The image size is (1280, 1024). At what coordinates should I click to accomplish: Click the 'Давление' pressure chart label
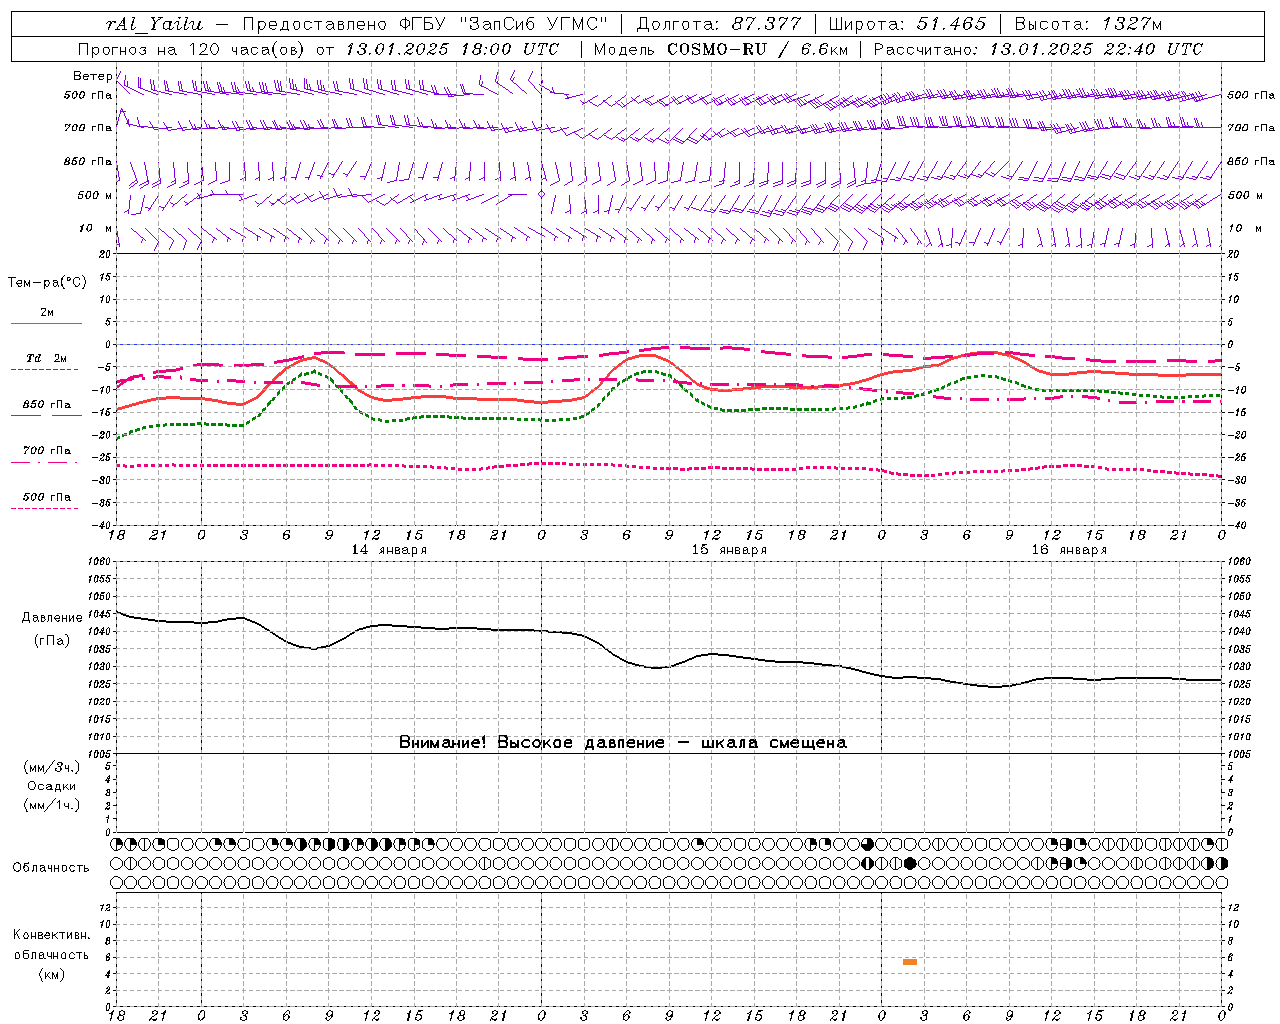(x=52, y=618)
